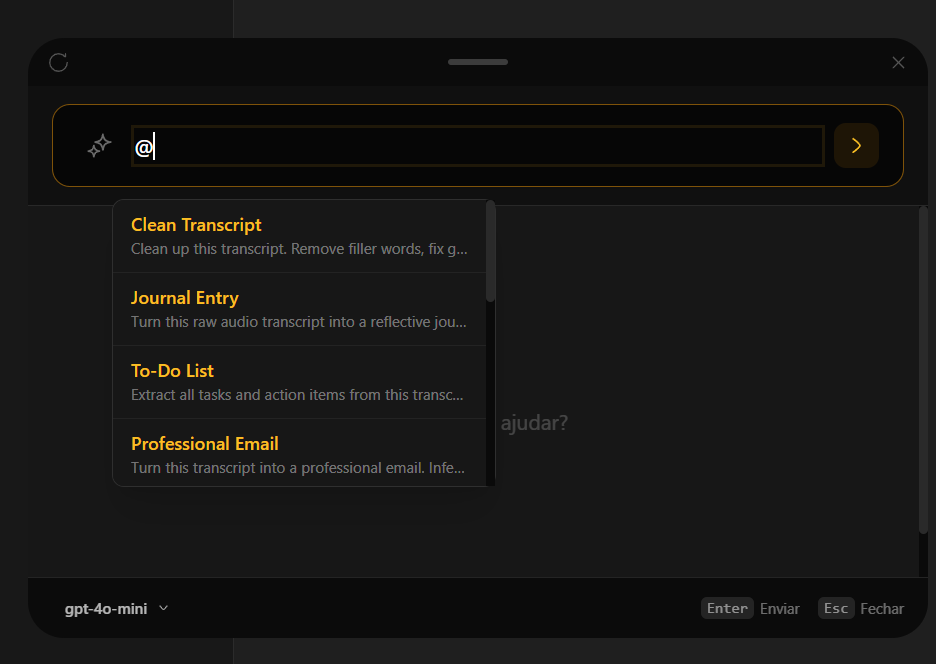Click 'Extract all tasks and action items' text
936x664 pixels.
[297, 395]
